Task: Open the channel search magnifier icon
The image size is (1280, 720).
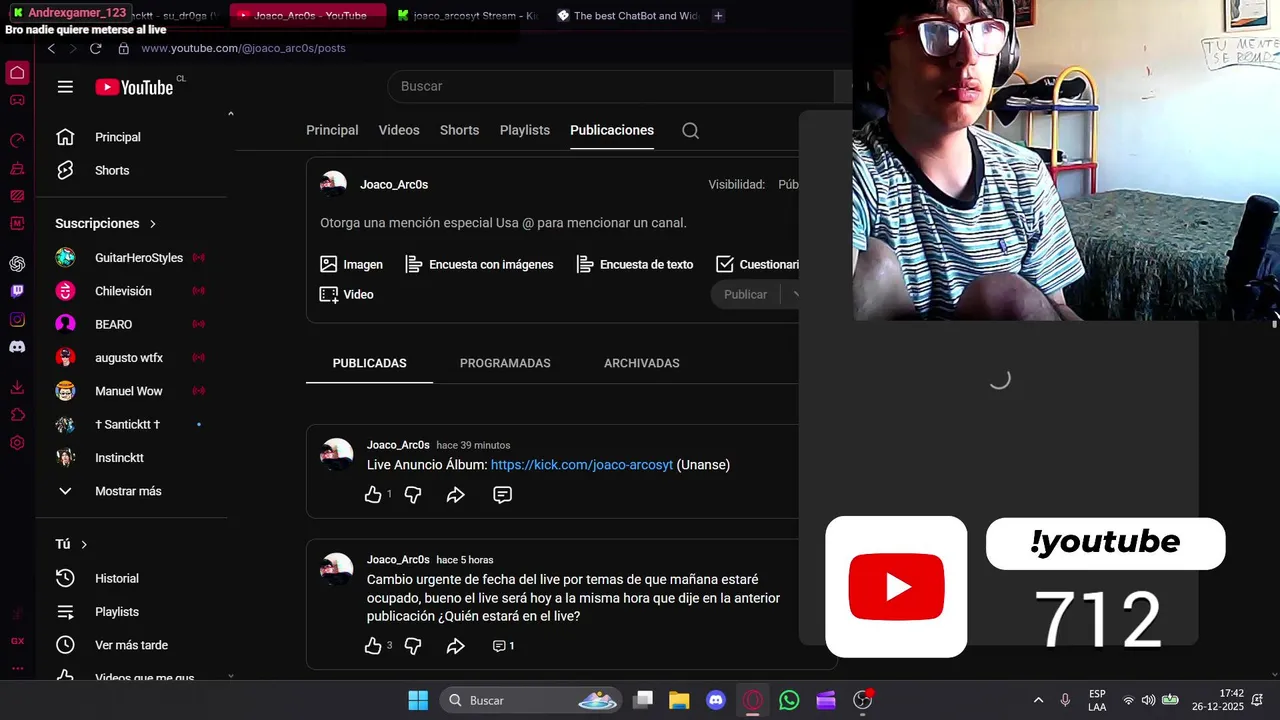Action: coord(690,130)
